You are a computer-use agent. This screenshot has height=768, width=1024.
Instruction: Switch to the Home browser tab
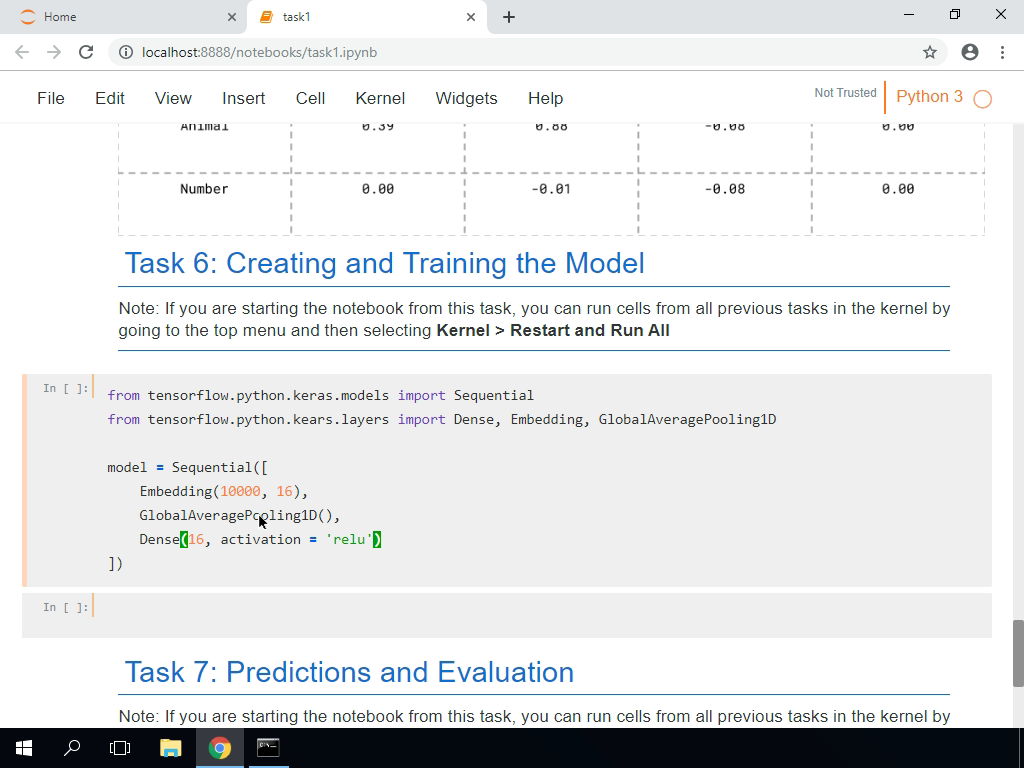(120, 17)
